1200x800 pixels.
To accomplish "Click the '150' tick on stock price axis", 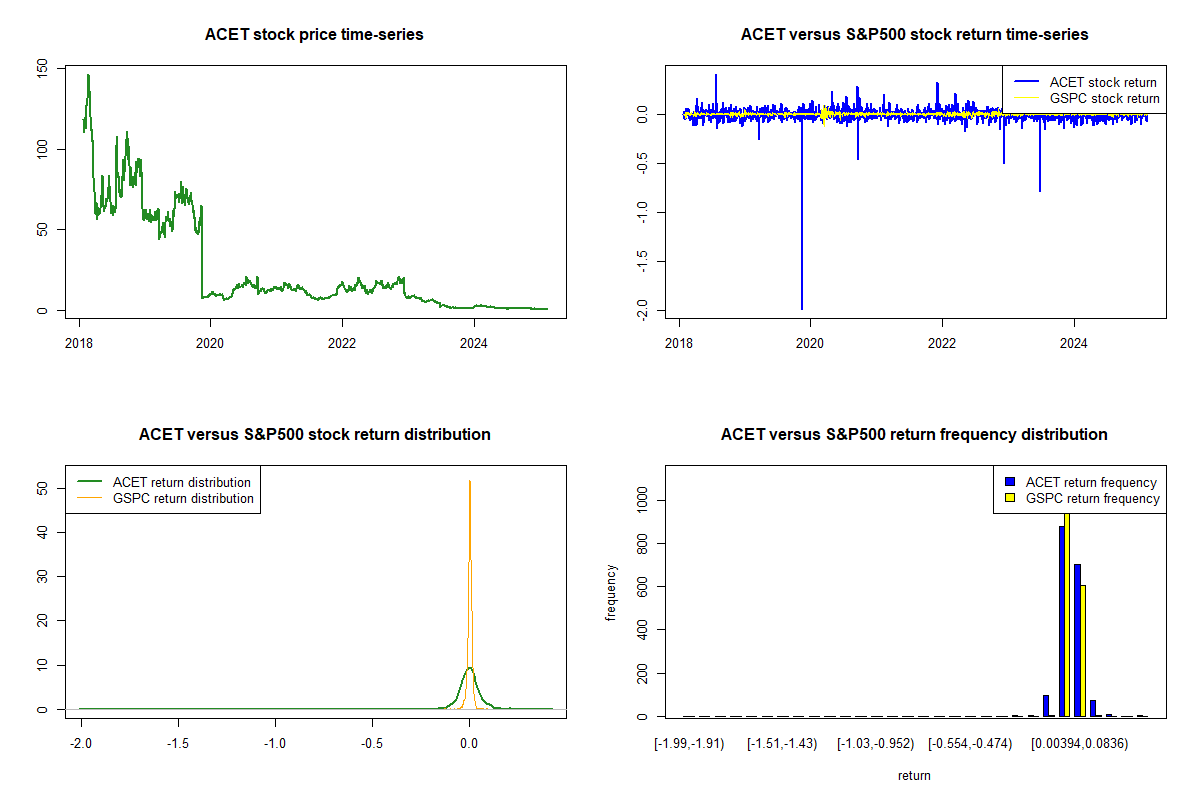I will pyautogui.click(x=43, y=68).
